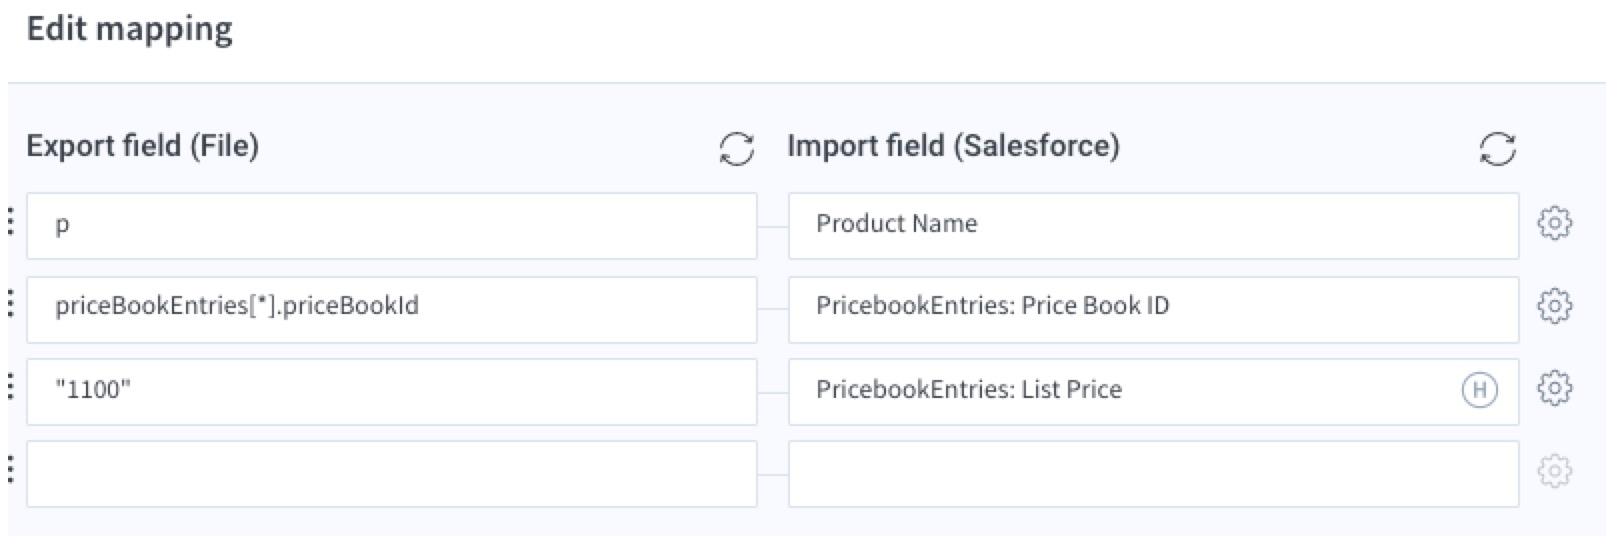Click the Edit mapping heading
This screenshot has height=536, width=1606.
(130, 30)
